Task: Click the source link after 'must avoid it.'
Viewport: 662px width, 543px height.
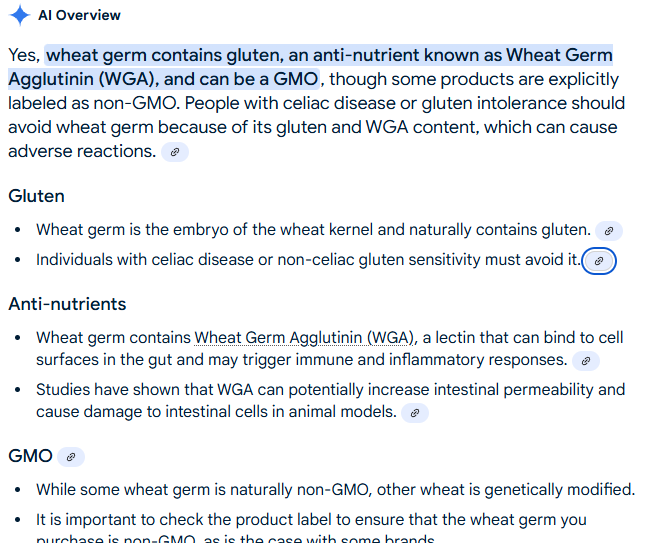Action: (x=599, y=261)
